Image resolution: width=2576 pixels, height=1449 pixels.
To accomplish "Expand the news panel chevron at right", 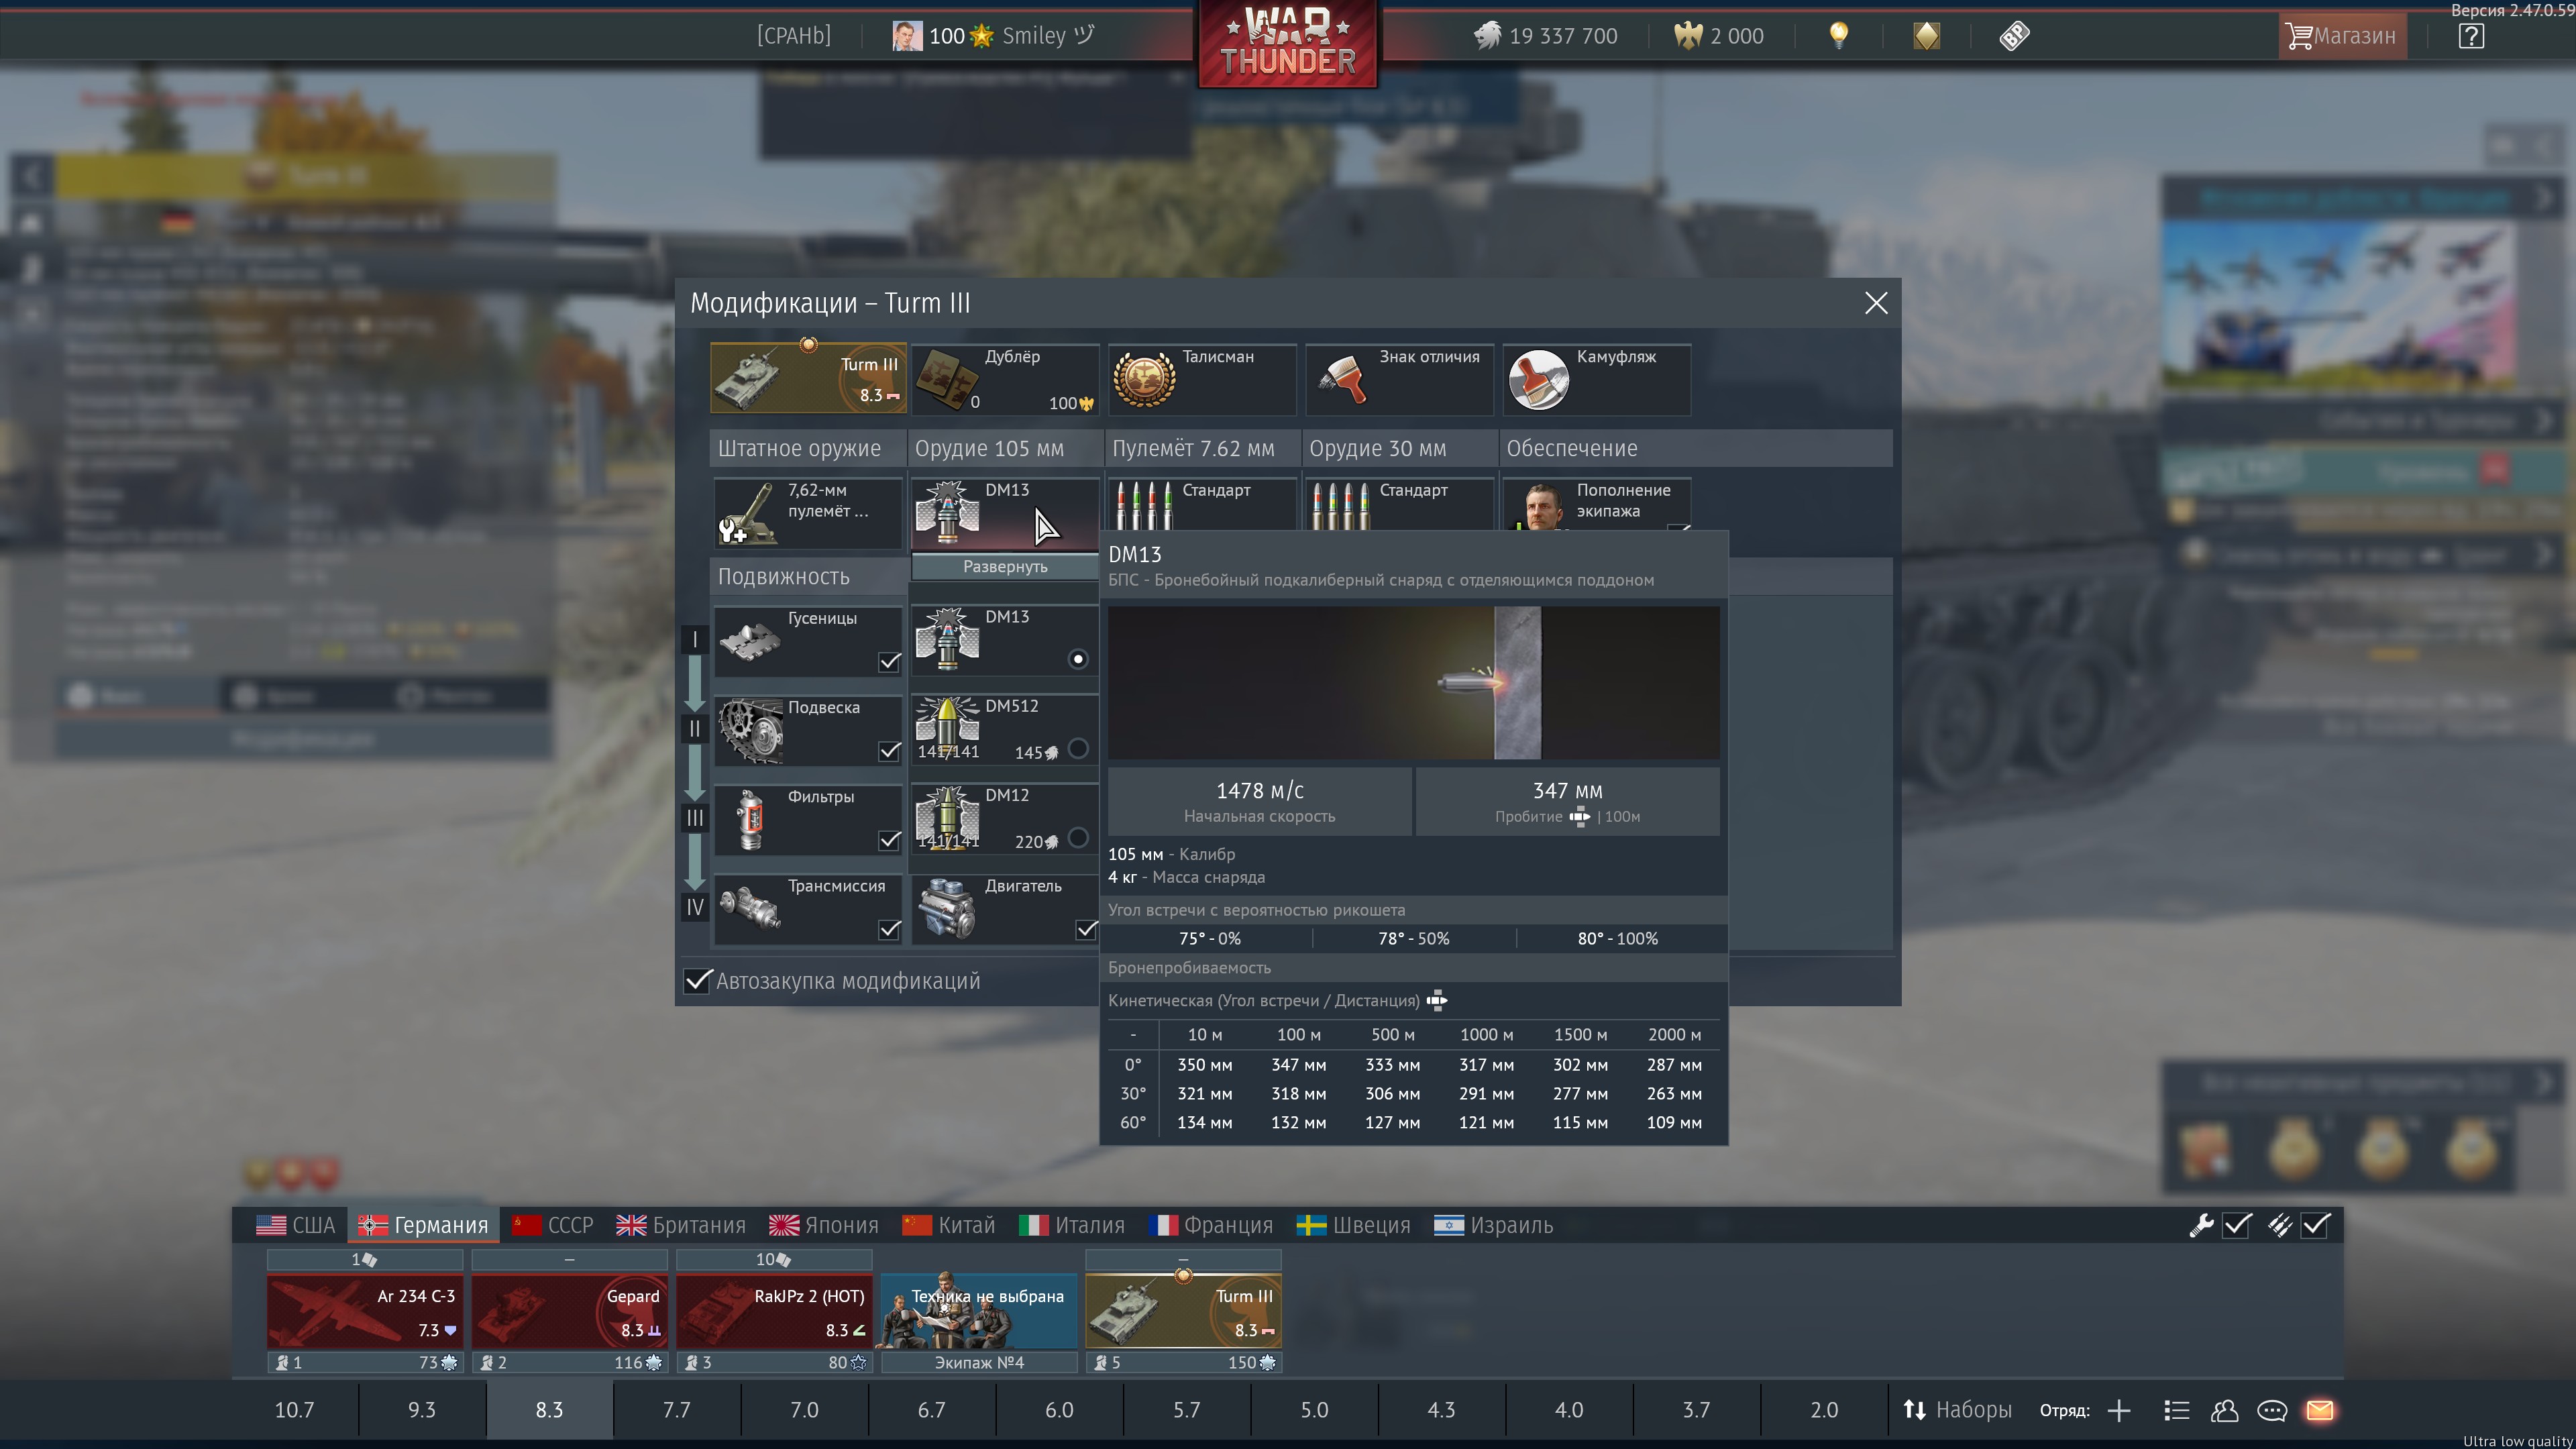I will pos(2544,199).
